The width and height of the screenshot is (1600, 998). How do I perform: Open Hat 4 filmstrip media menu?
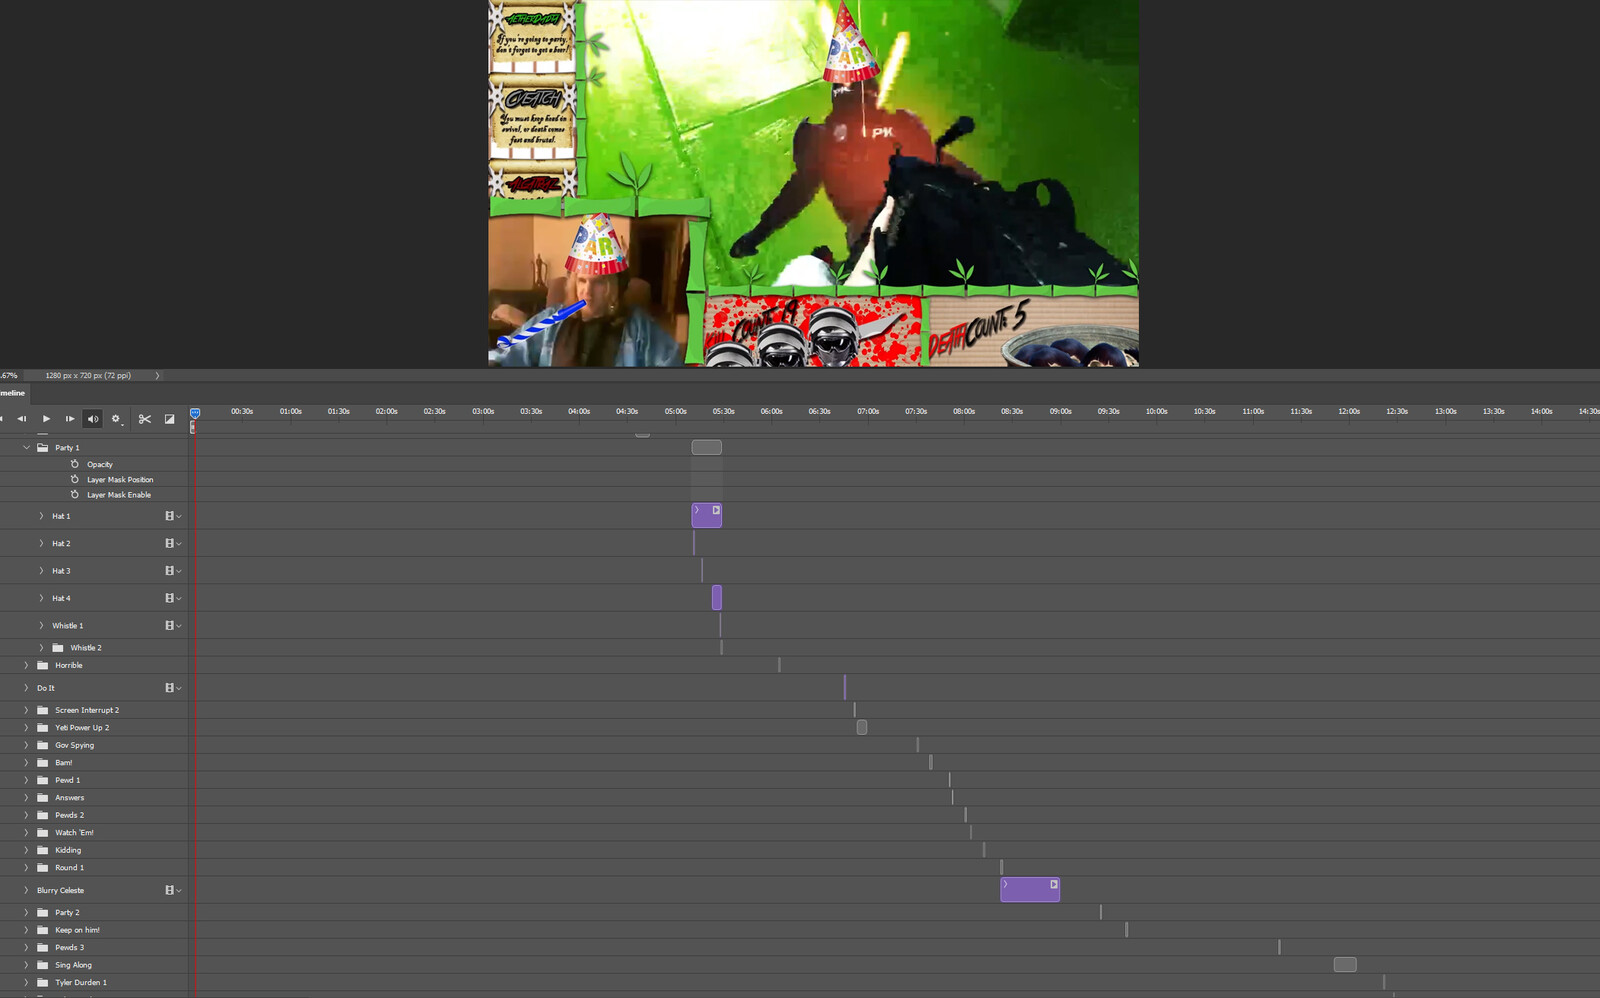pyautogui.click(x=172, y=598)
